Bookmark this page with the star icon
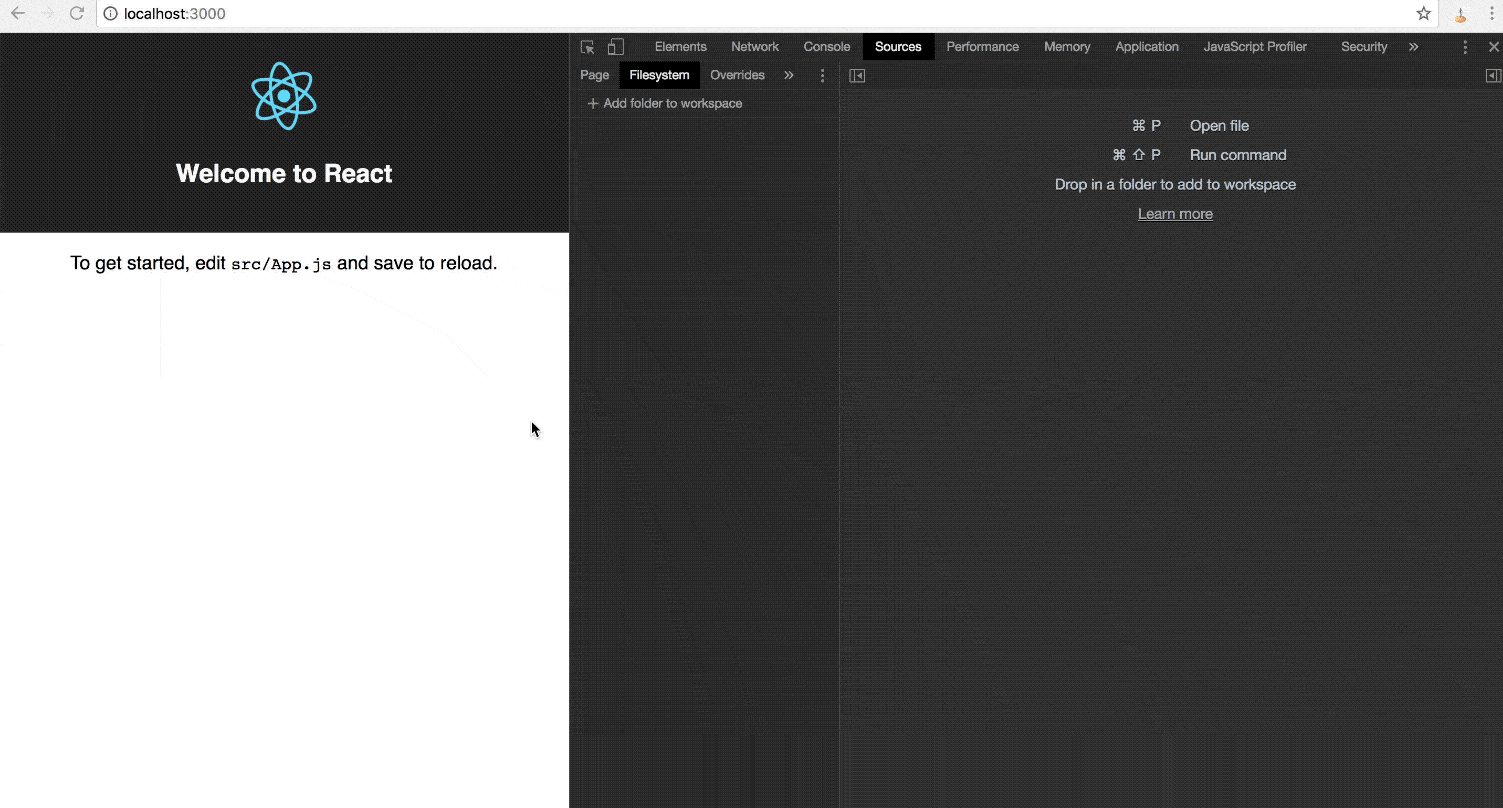 [x=1424, y=14]
